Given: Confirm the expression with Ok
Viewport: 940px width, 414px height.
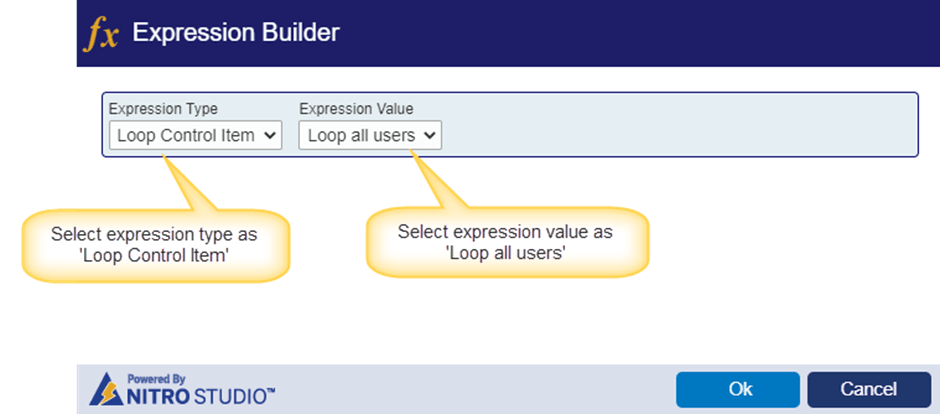Looking at the screenshot, I should pyautogui.click(x=738, y=389).
